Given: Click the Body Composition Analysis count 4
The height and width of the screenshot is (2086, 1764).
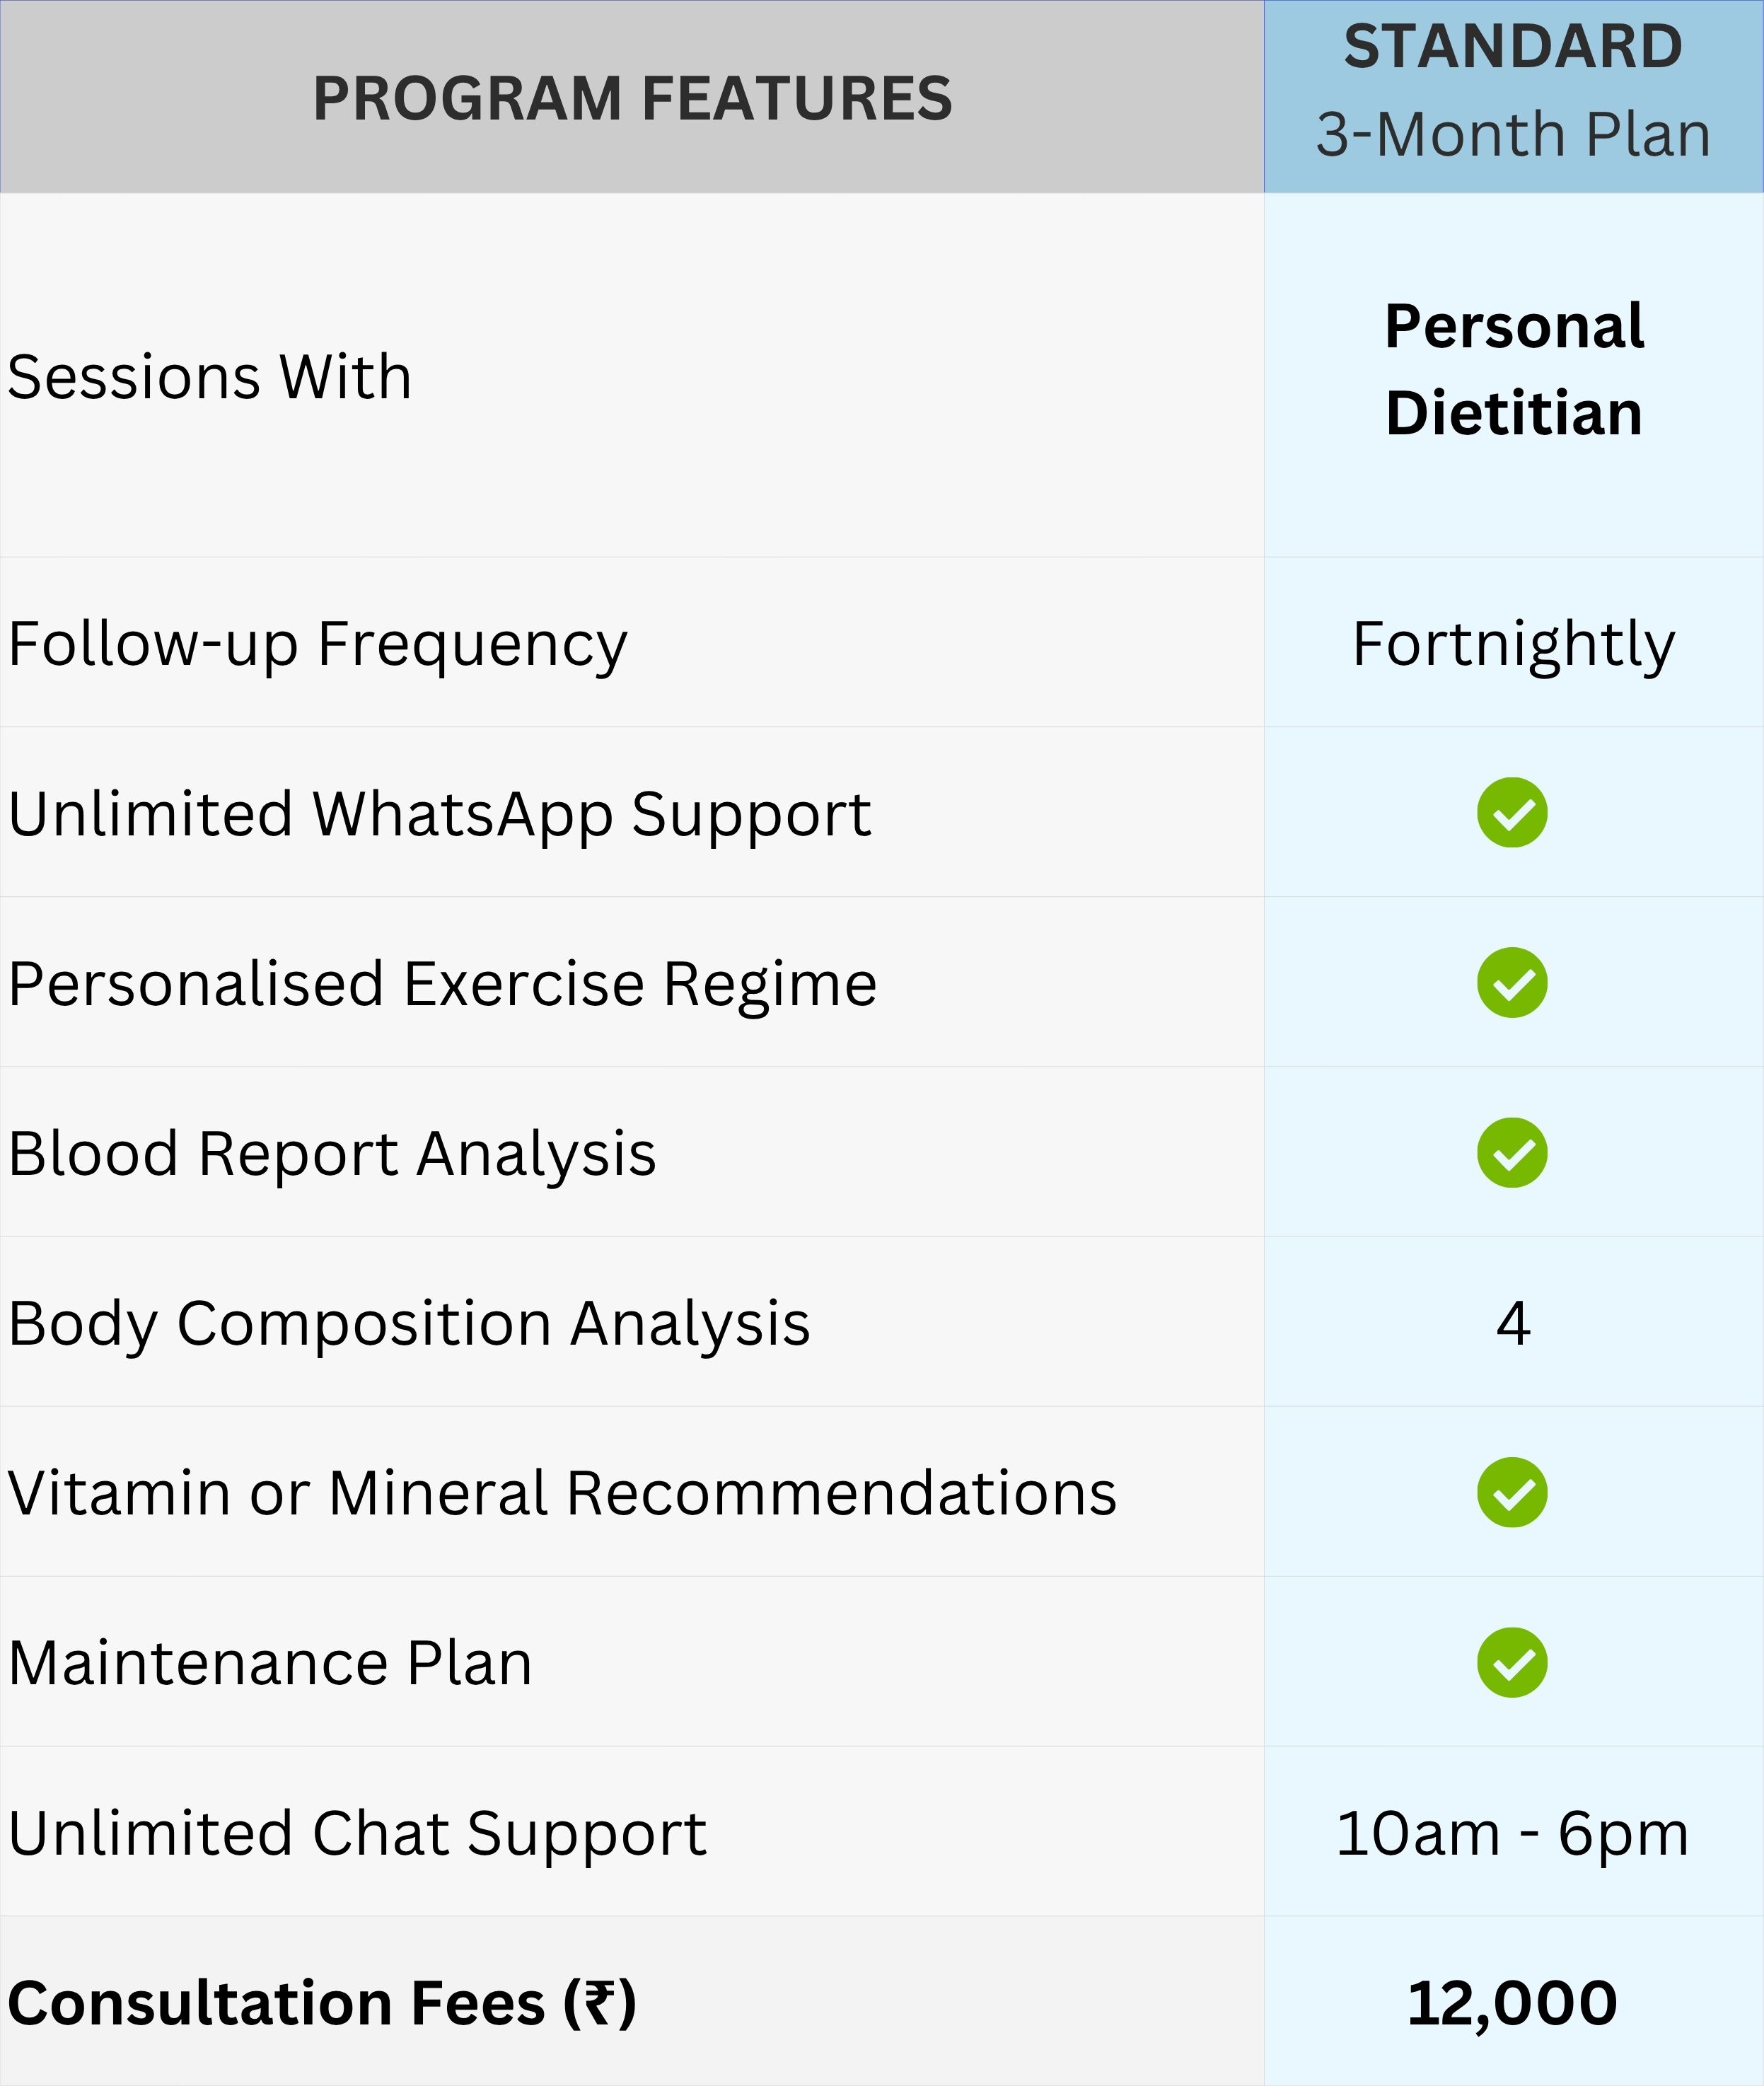Looking at the screenshot, I should point(1513,1323).
